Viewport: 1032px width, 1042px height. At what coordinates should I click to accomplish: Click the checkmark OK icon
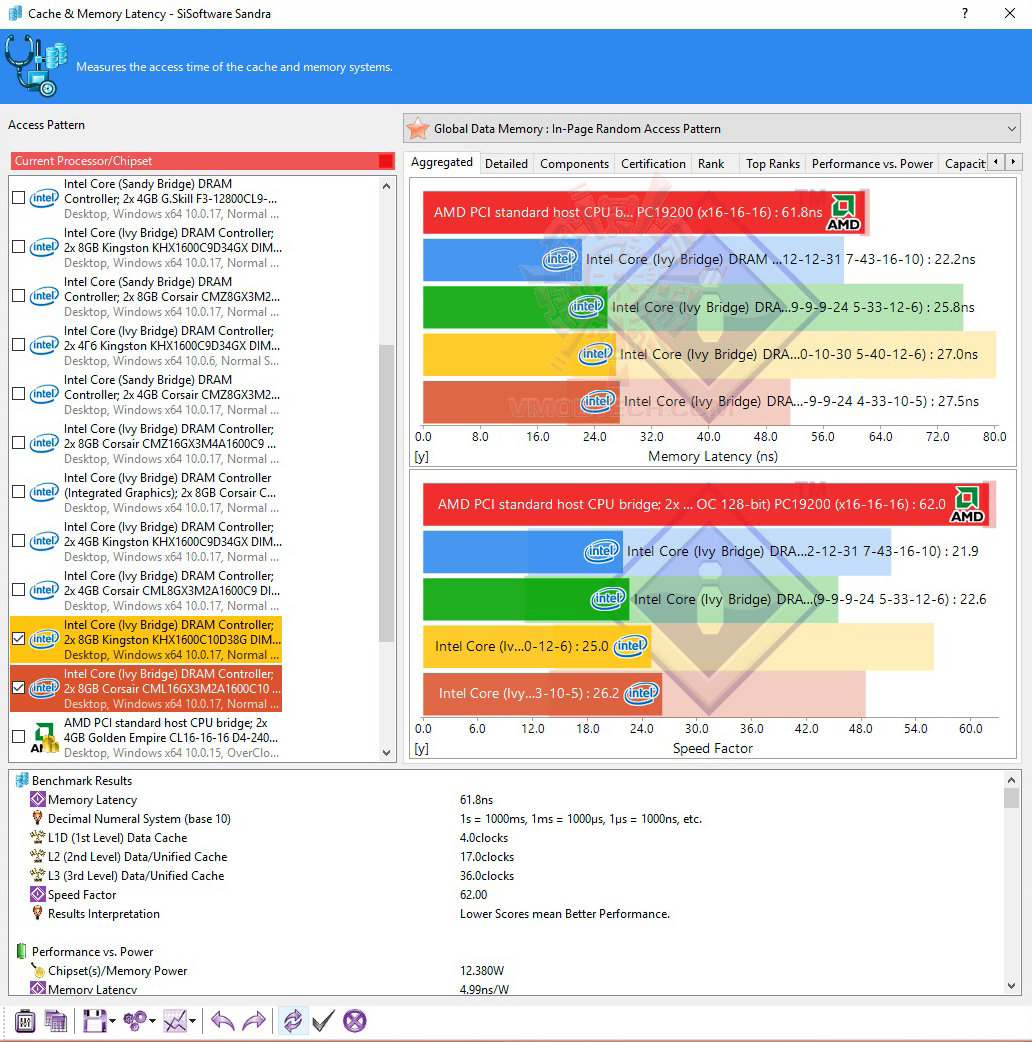coord(323,1021)
